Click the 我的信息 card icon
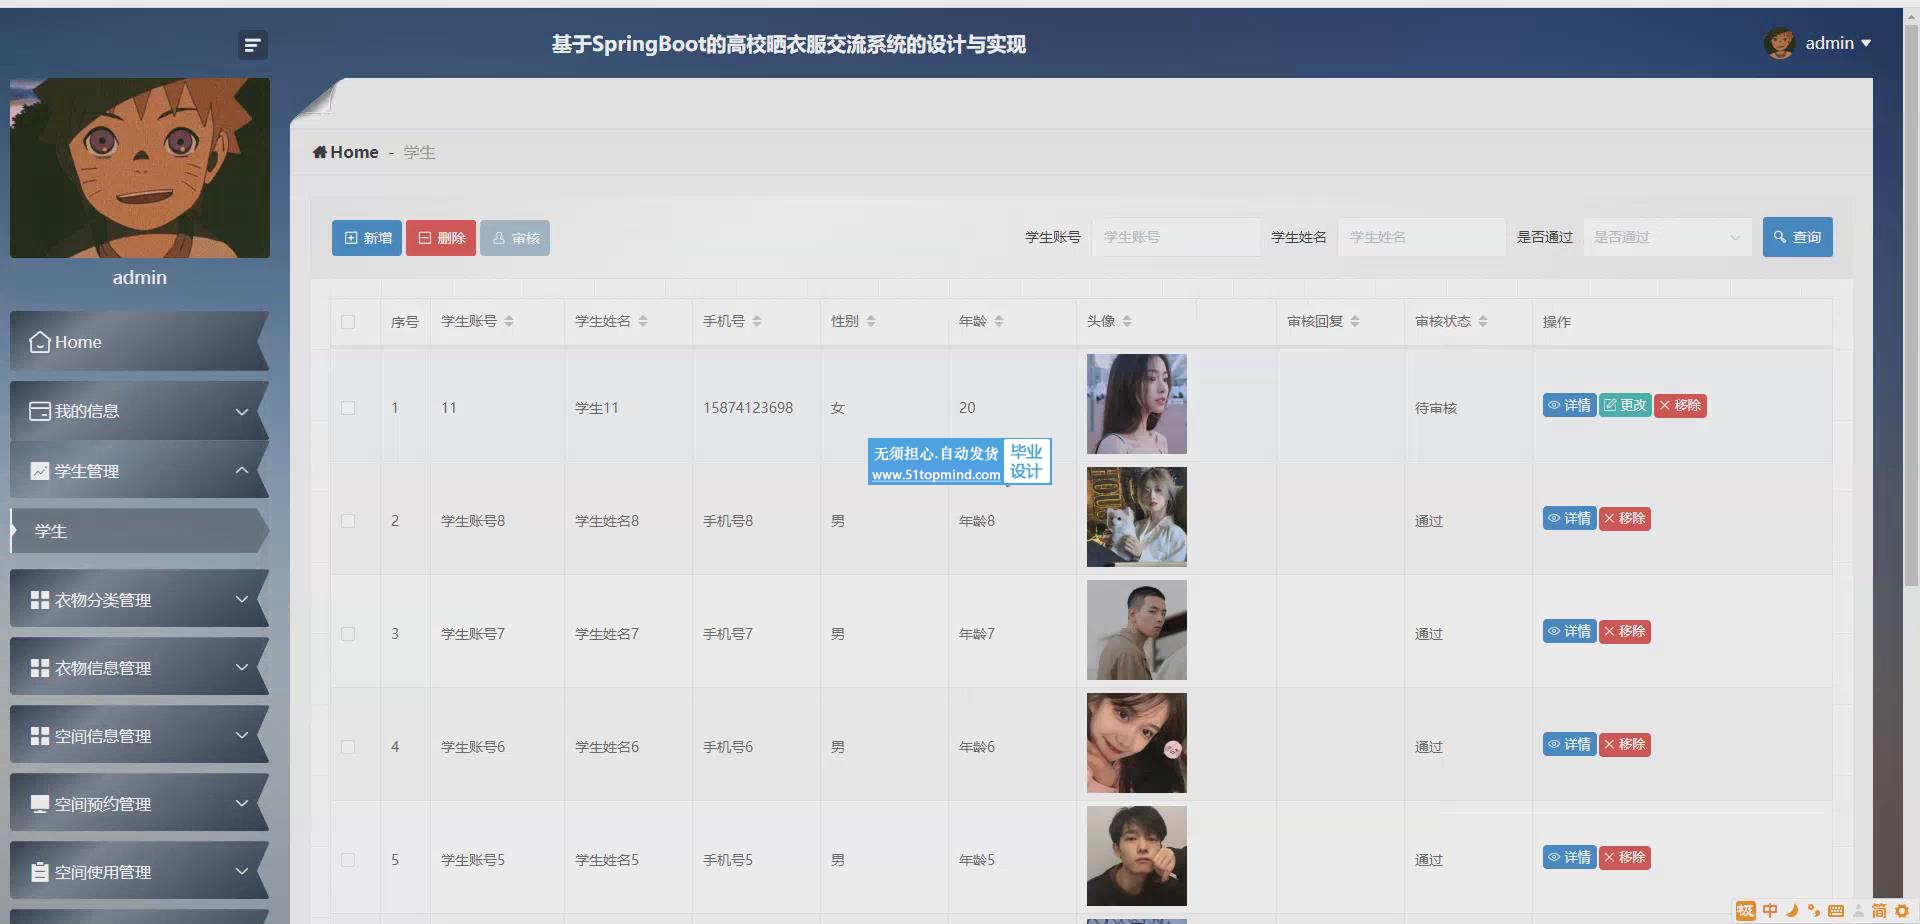The height and width of the screenshot is (924, 1920). (x=40, y=411)
